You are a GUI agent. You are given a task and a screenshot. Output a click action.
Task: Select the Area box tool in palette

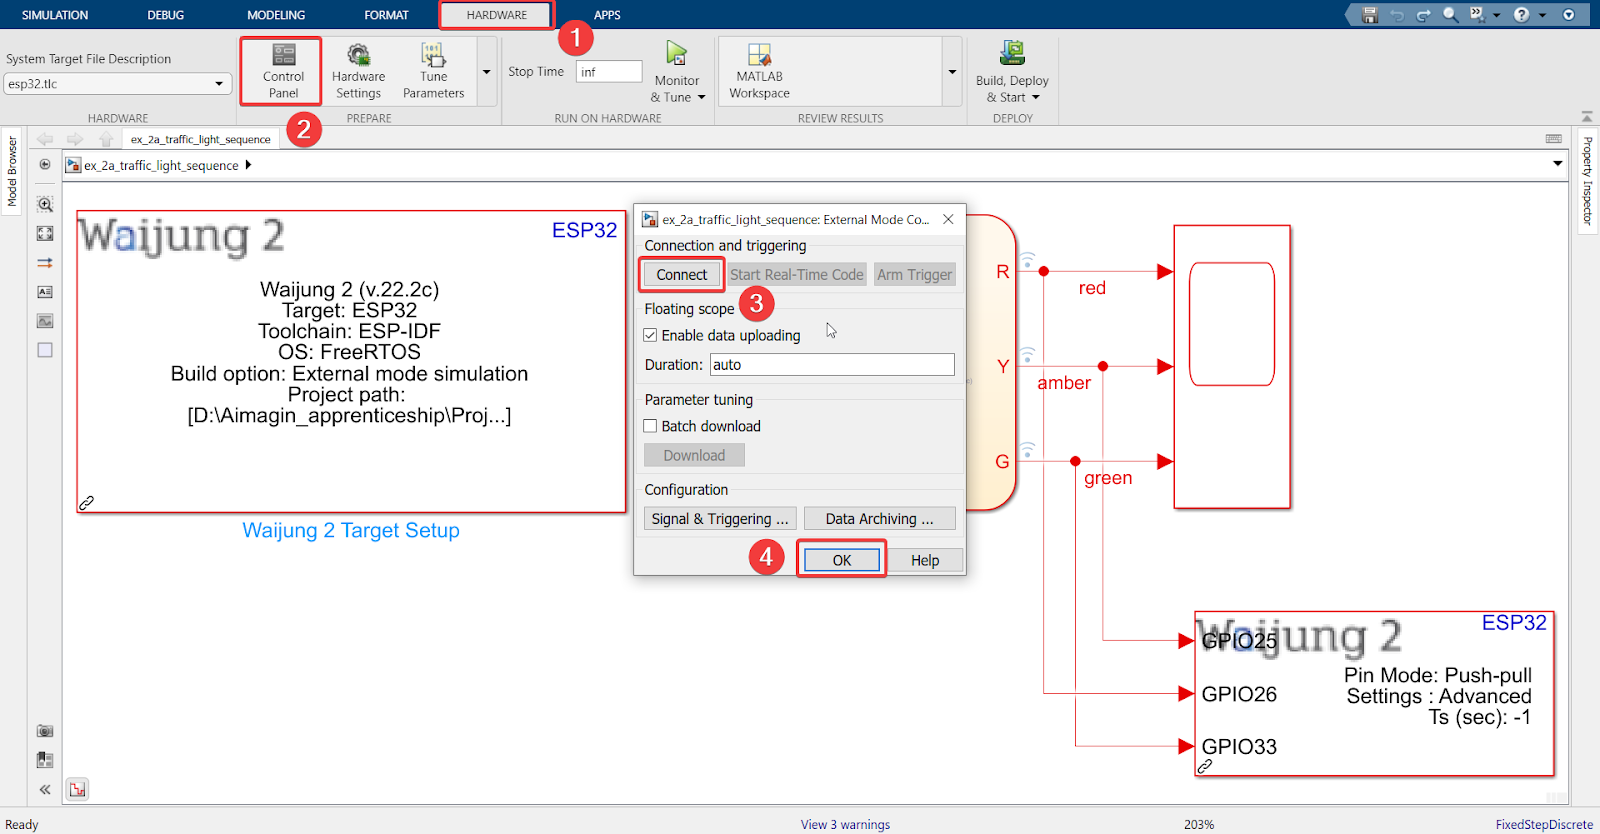[45, 350]
